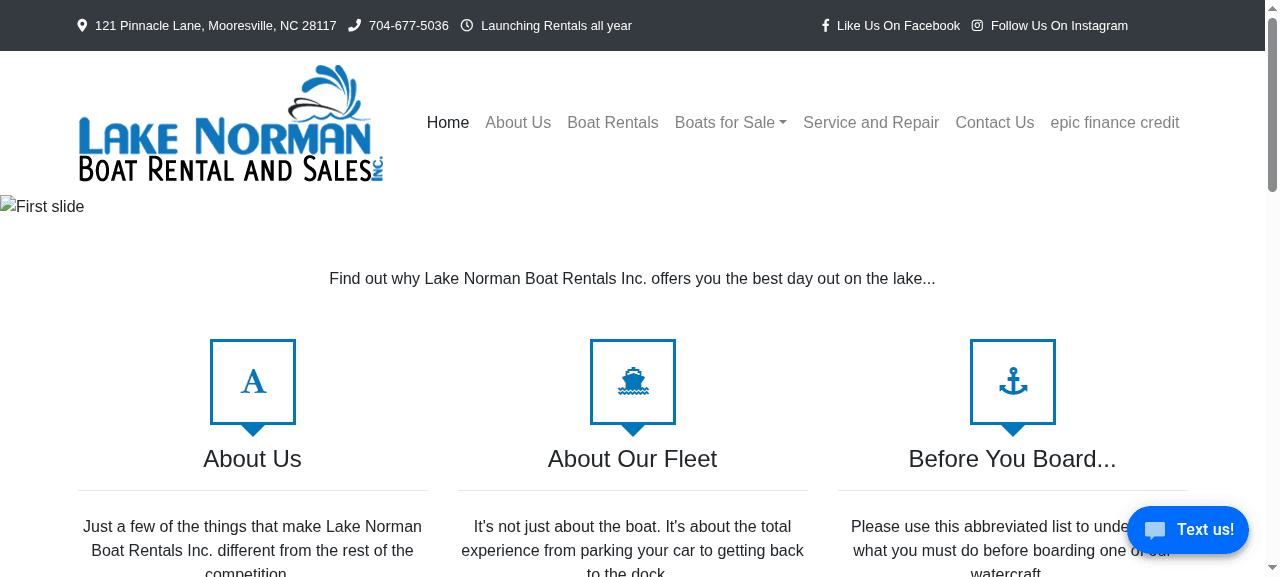1280x577 pixels.
Task: Click the Like Us On Facebook link
Action: 898,26
